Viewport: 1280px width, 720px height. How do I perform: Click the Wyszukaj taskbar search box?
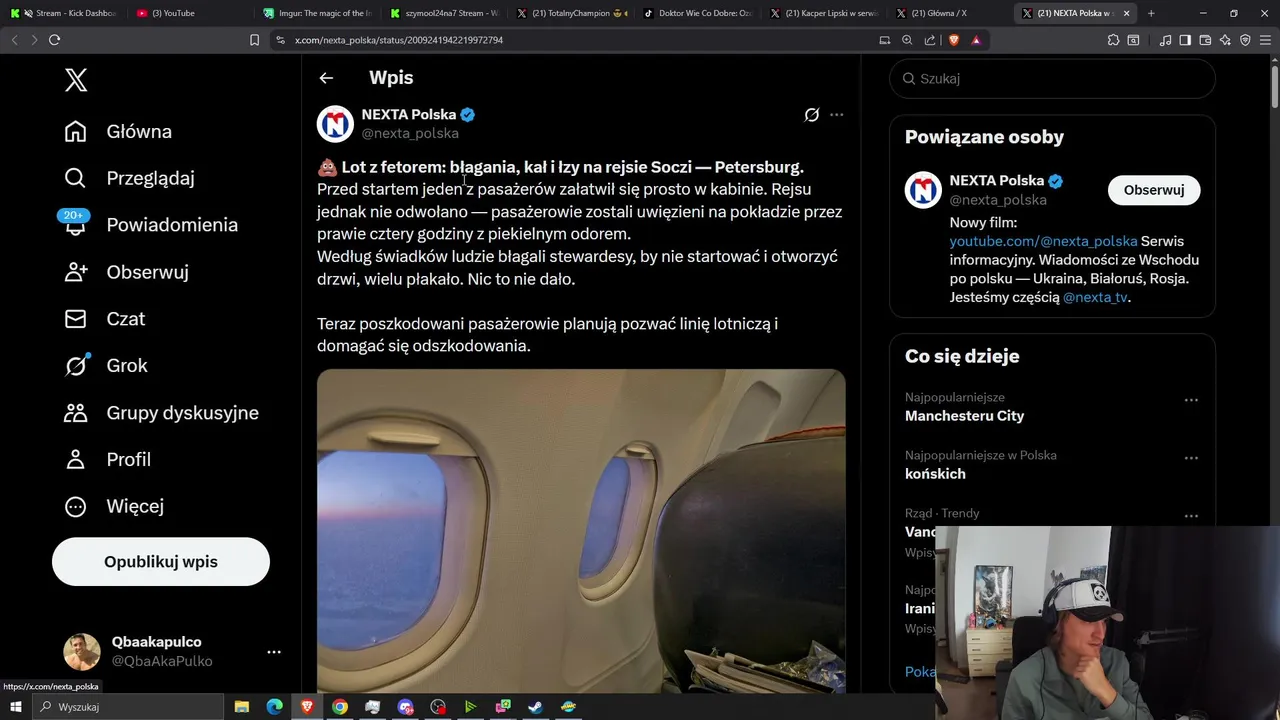click(128, 707)
